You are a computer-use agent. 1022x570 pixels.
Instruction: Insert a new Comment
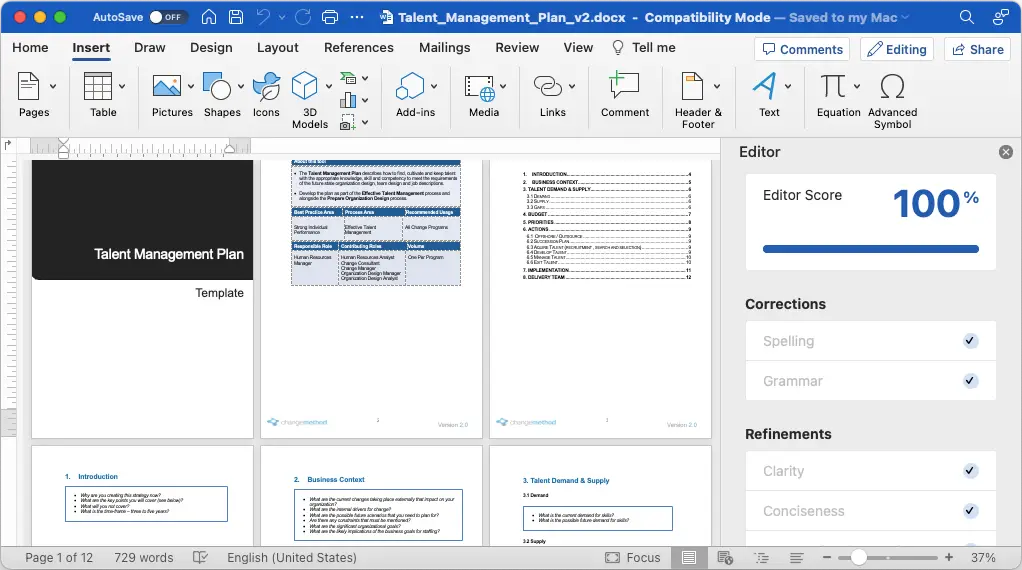[624, 94]
